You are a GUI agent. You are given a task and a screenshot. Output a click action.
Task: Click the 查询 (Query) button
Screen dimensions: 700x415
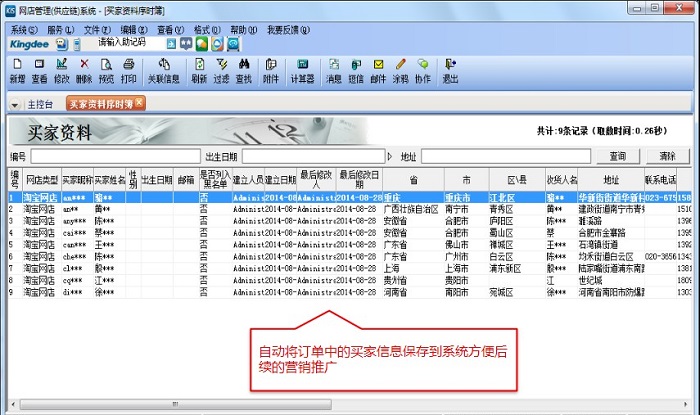pos(618,156)
